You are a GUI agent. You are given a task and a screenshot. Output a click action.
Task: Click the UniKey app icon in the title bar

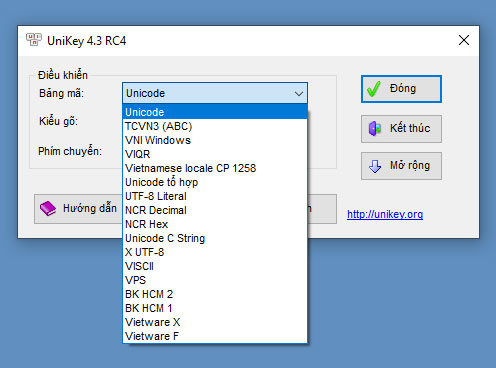click(34, 40)
